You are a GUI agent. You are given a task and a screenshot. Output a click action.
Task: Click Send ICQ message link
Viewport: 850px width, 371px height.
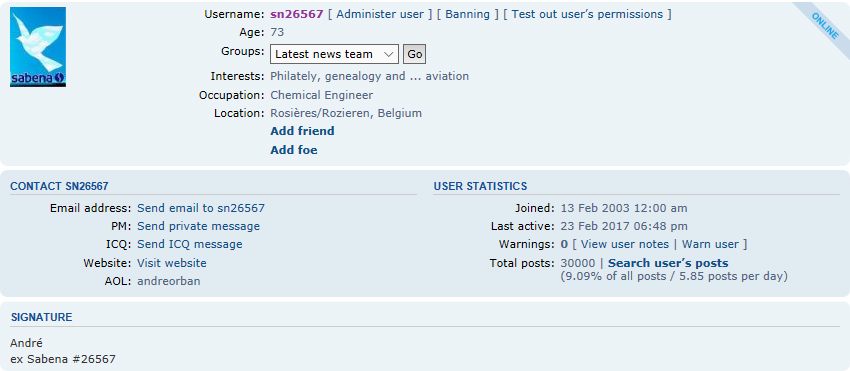[x=190, y=244]
